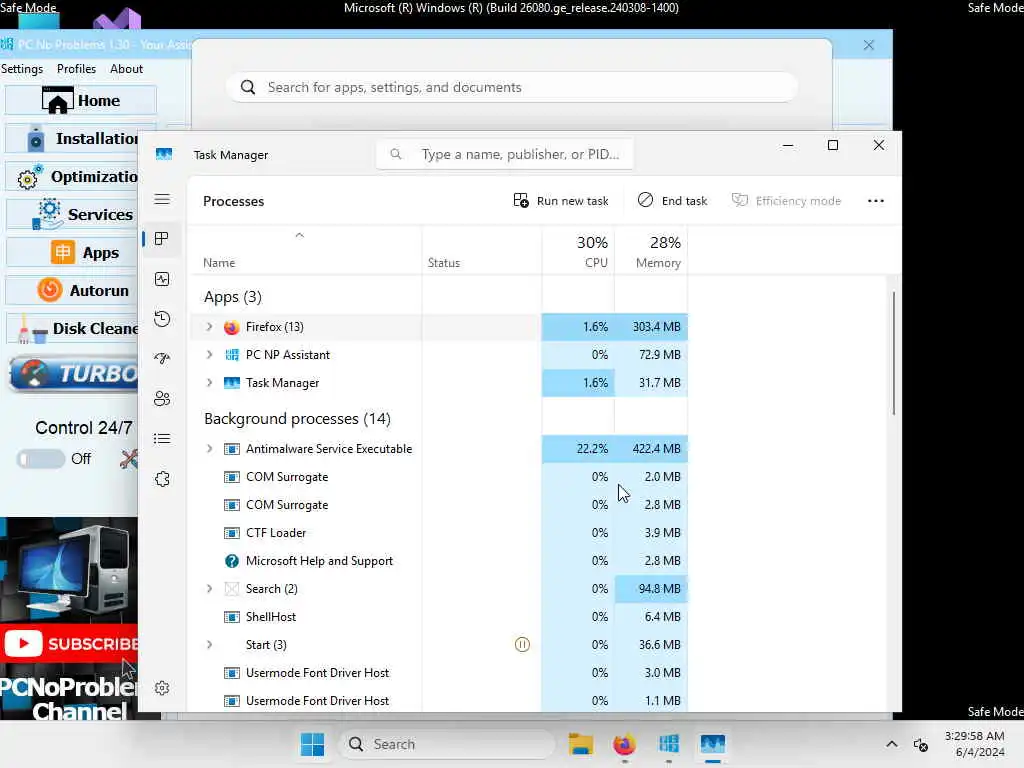Open File Explorer from the taskbar
This screenshot has height=768, width=1024.
(581, 744)
